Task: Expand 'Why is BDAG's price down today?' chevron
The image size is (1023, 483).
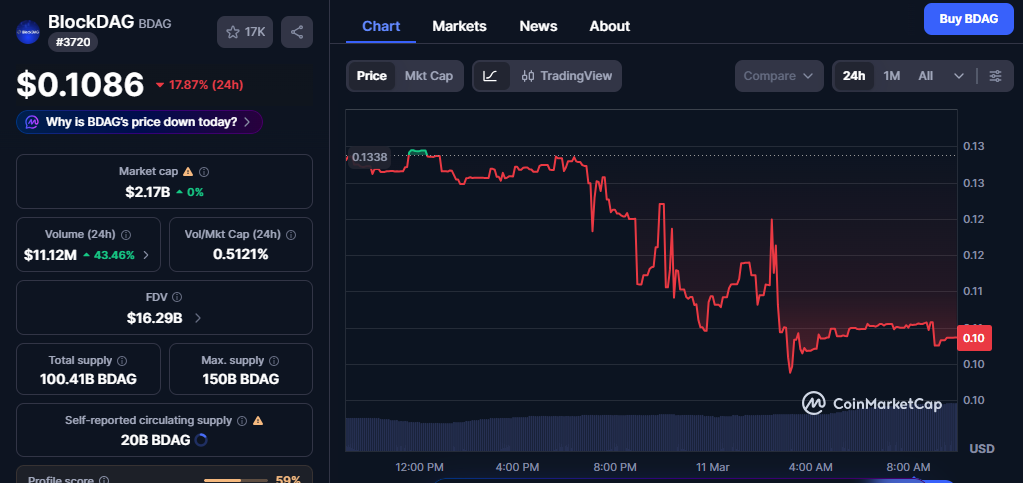Action: (x=247, y=122)
